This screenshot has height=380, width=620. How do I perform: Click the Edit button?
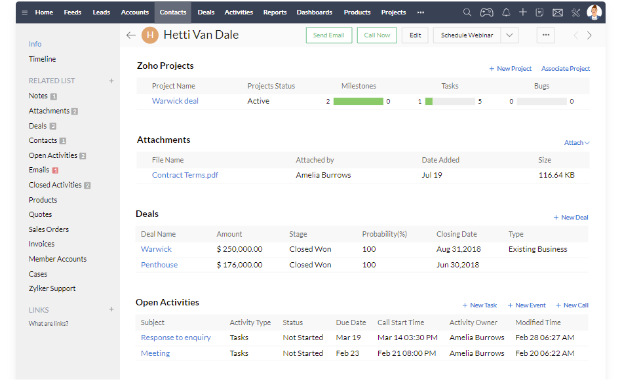point(415,35)
